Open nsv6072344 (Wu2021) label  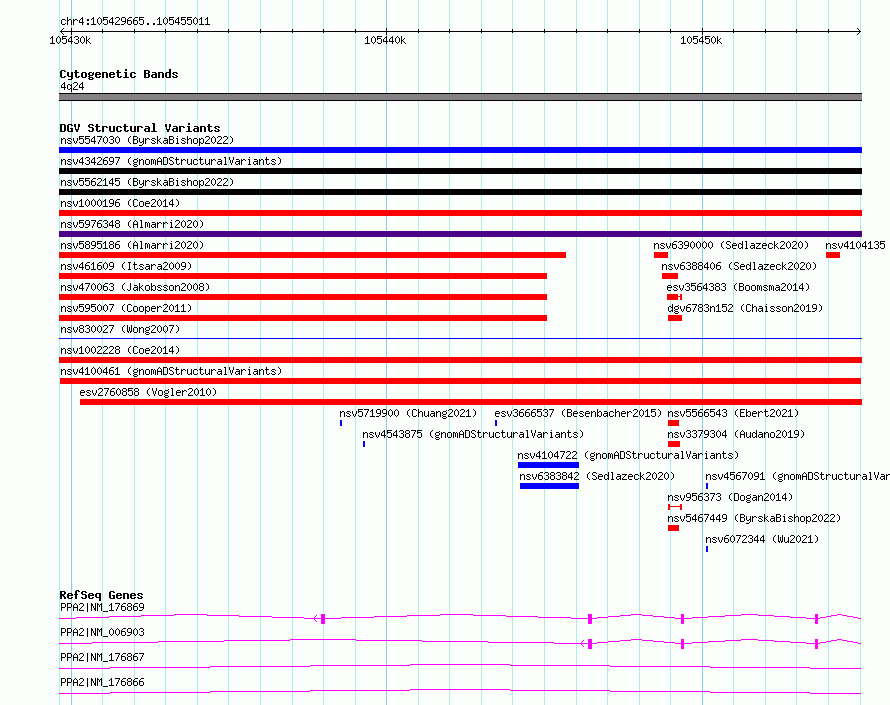(762, 539)
